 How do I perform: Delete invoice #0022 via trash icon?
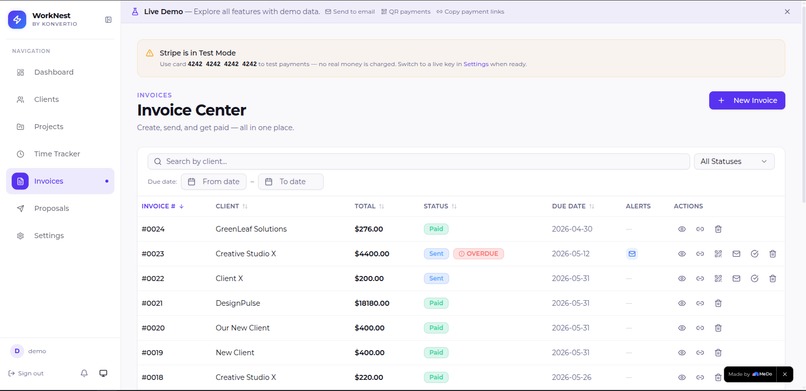[x=772, y=278]
